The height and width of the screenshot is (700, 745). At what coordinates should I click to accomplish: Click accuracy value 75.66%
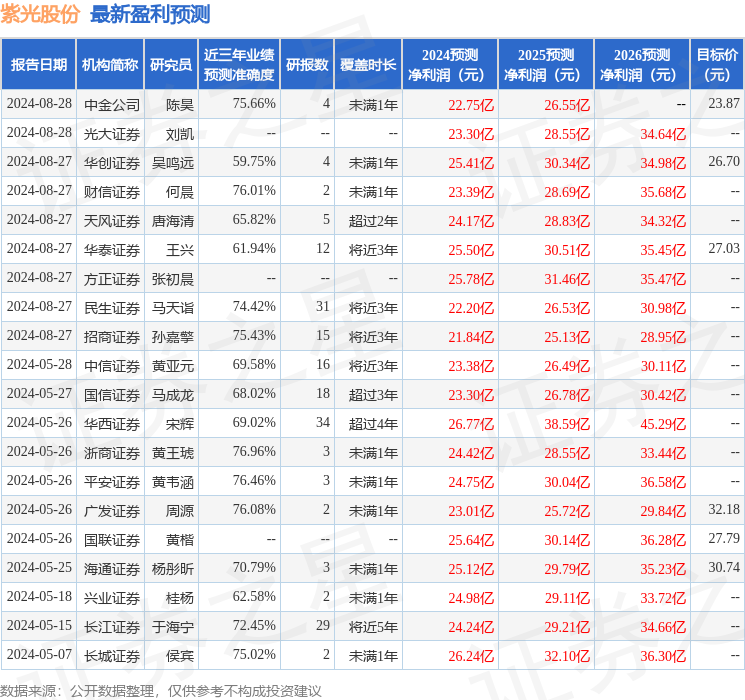[x=254, y=103]
